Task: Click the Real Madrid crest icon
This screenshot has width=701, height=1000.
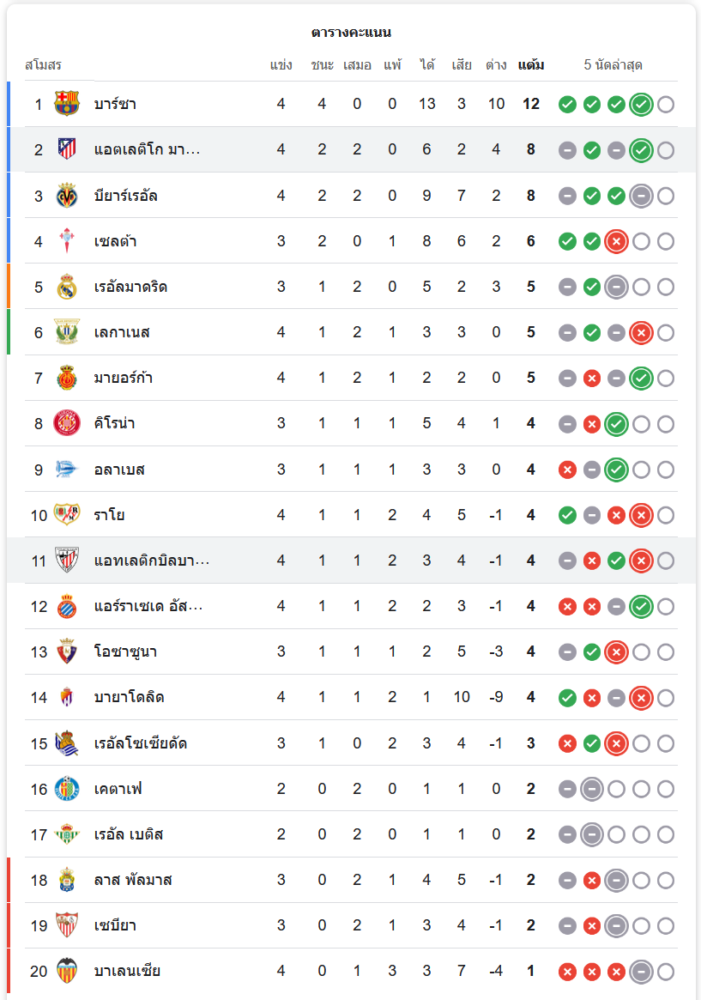Action: 67,287
